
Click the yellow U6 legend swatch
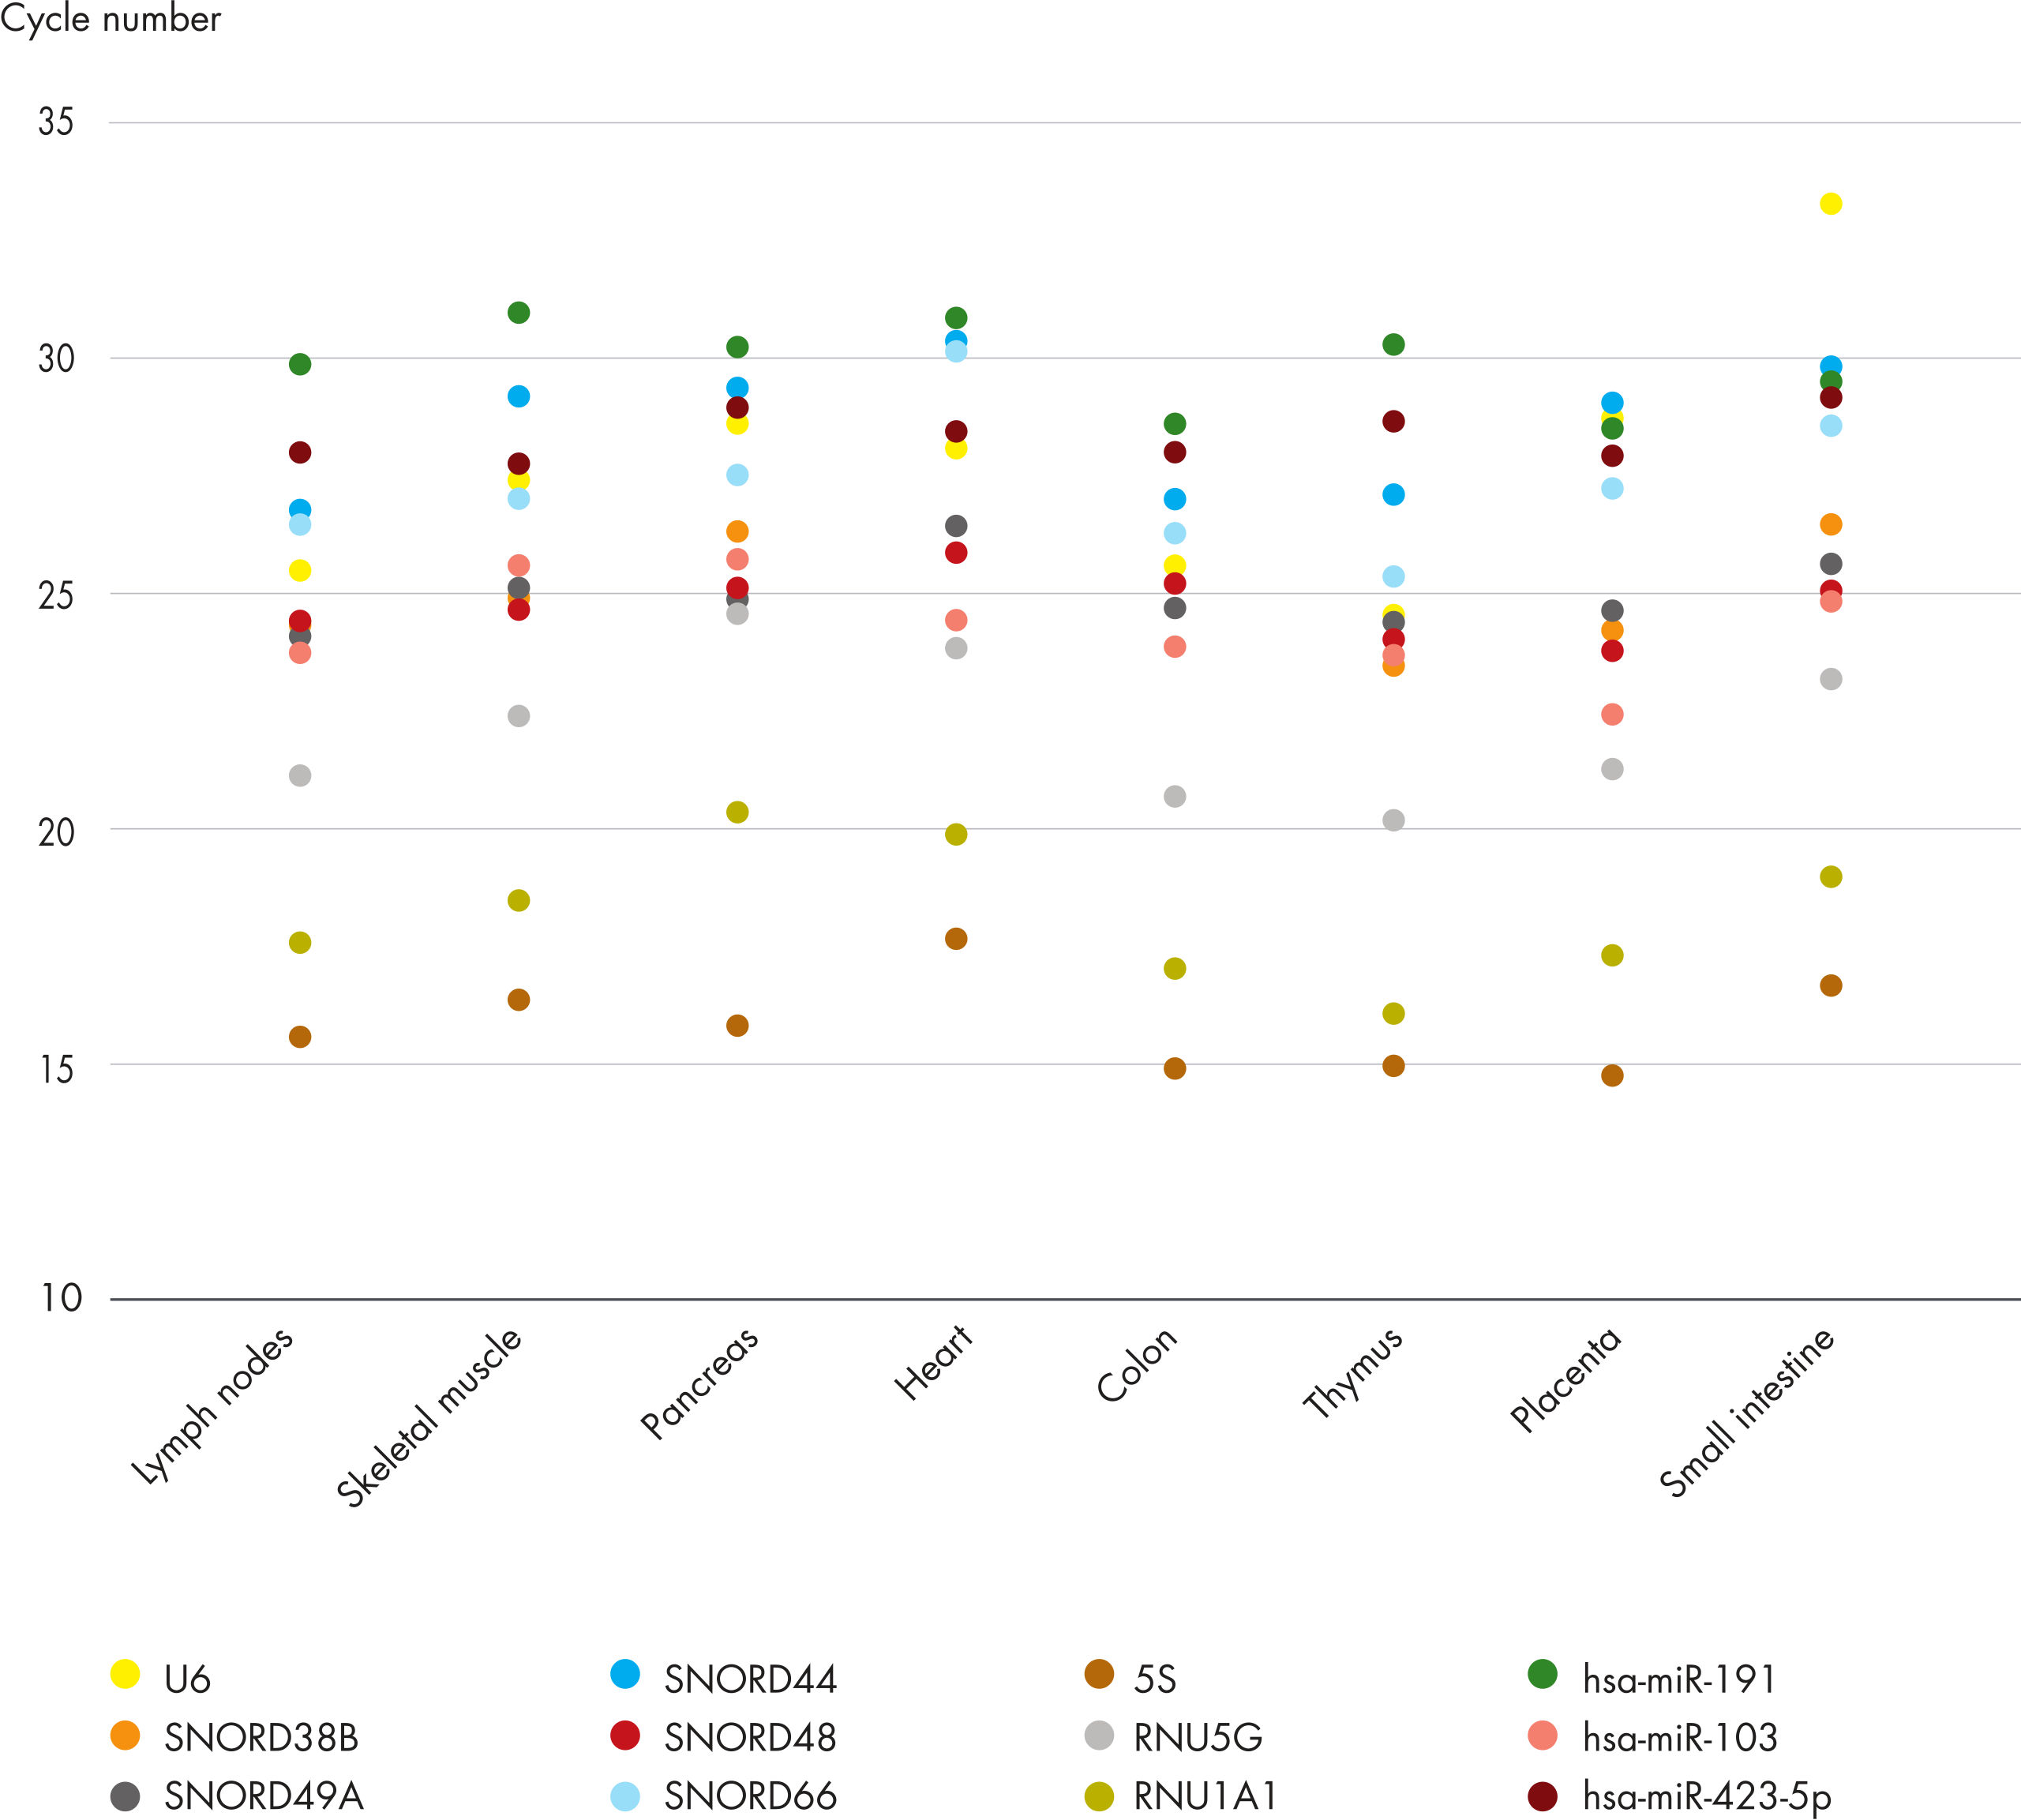tap(125, 1674)
